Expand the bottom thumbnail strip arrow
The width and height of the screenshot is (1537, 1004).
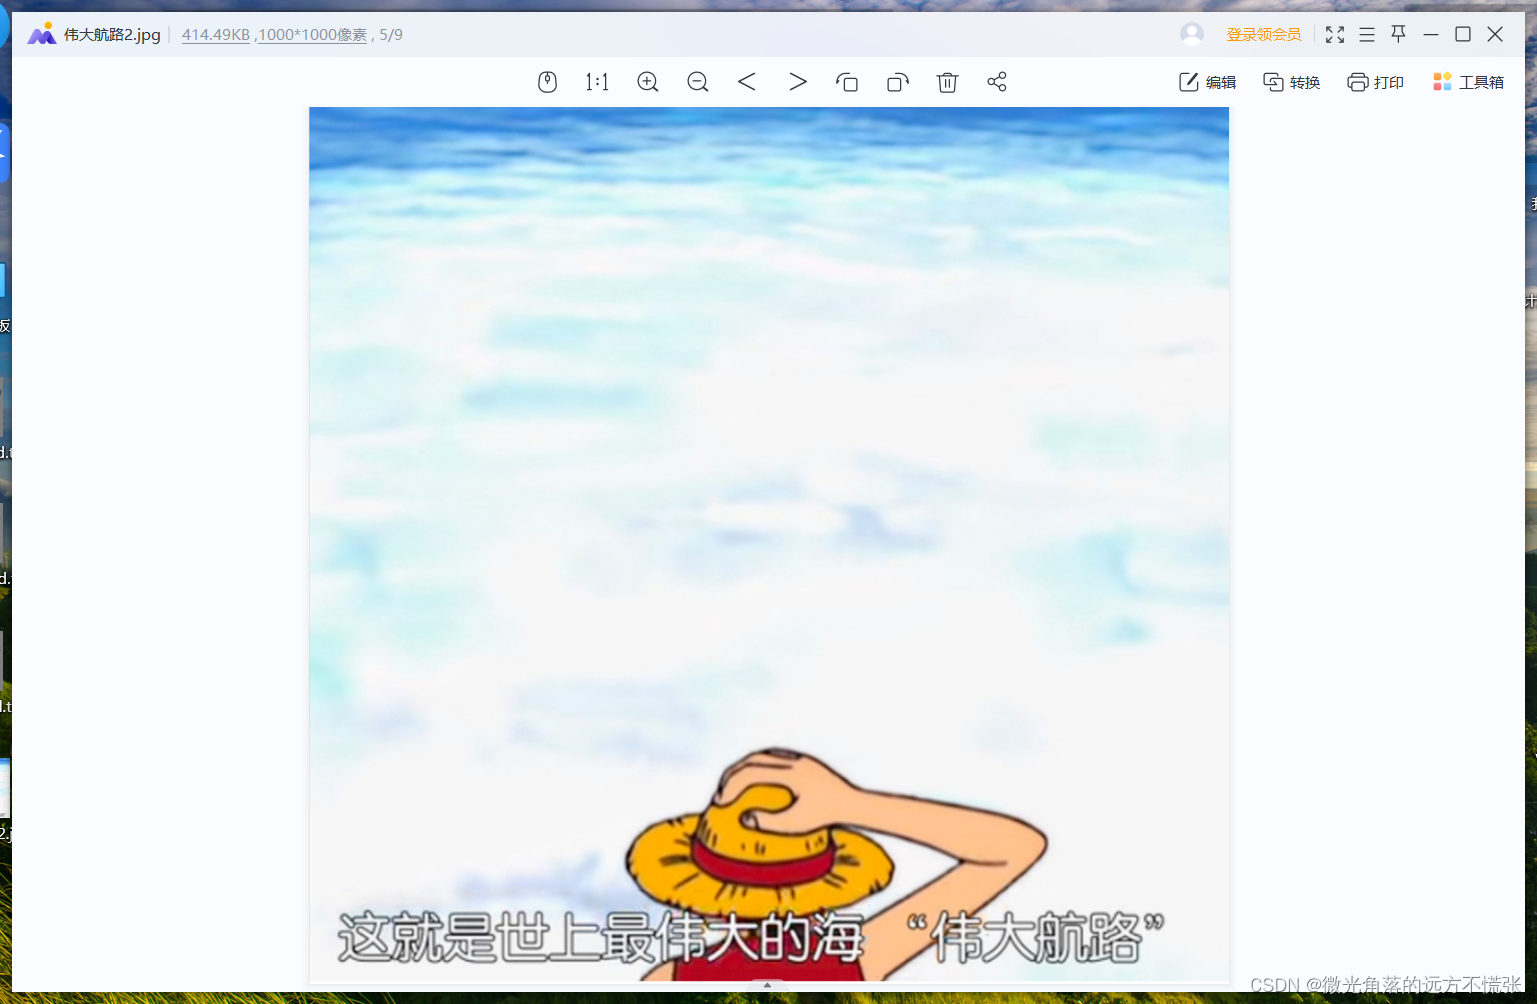click(767, 985)
